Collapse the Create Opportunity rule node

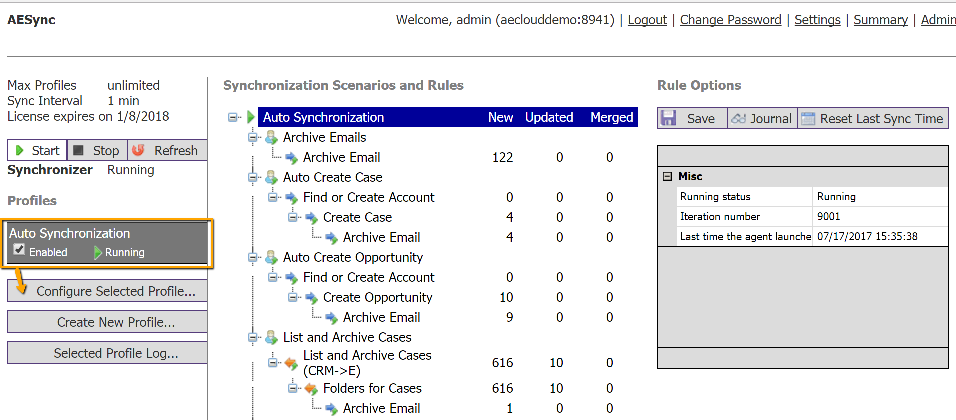[293, 297]
